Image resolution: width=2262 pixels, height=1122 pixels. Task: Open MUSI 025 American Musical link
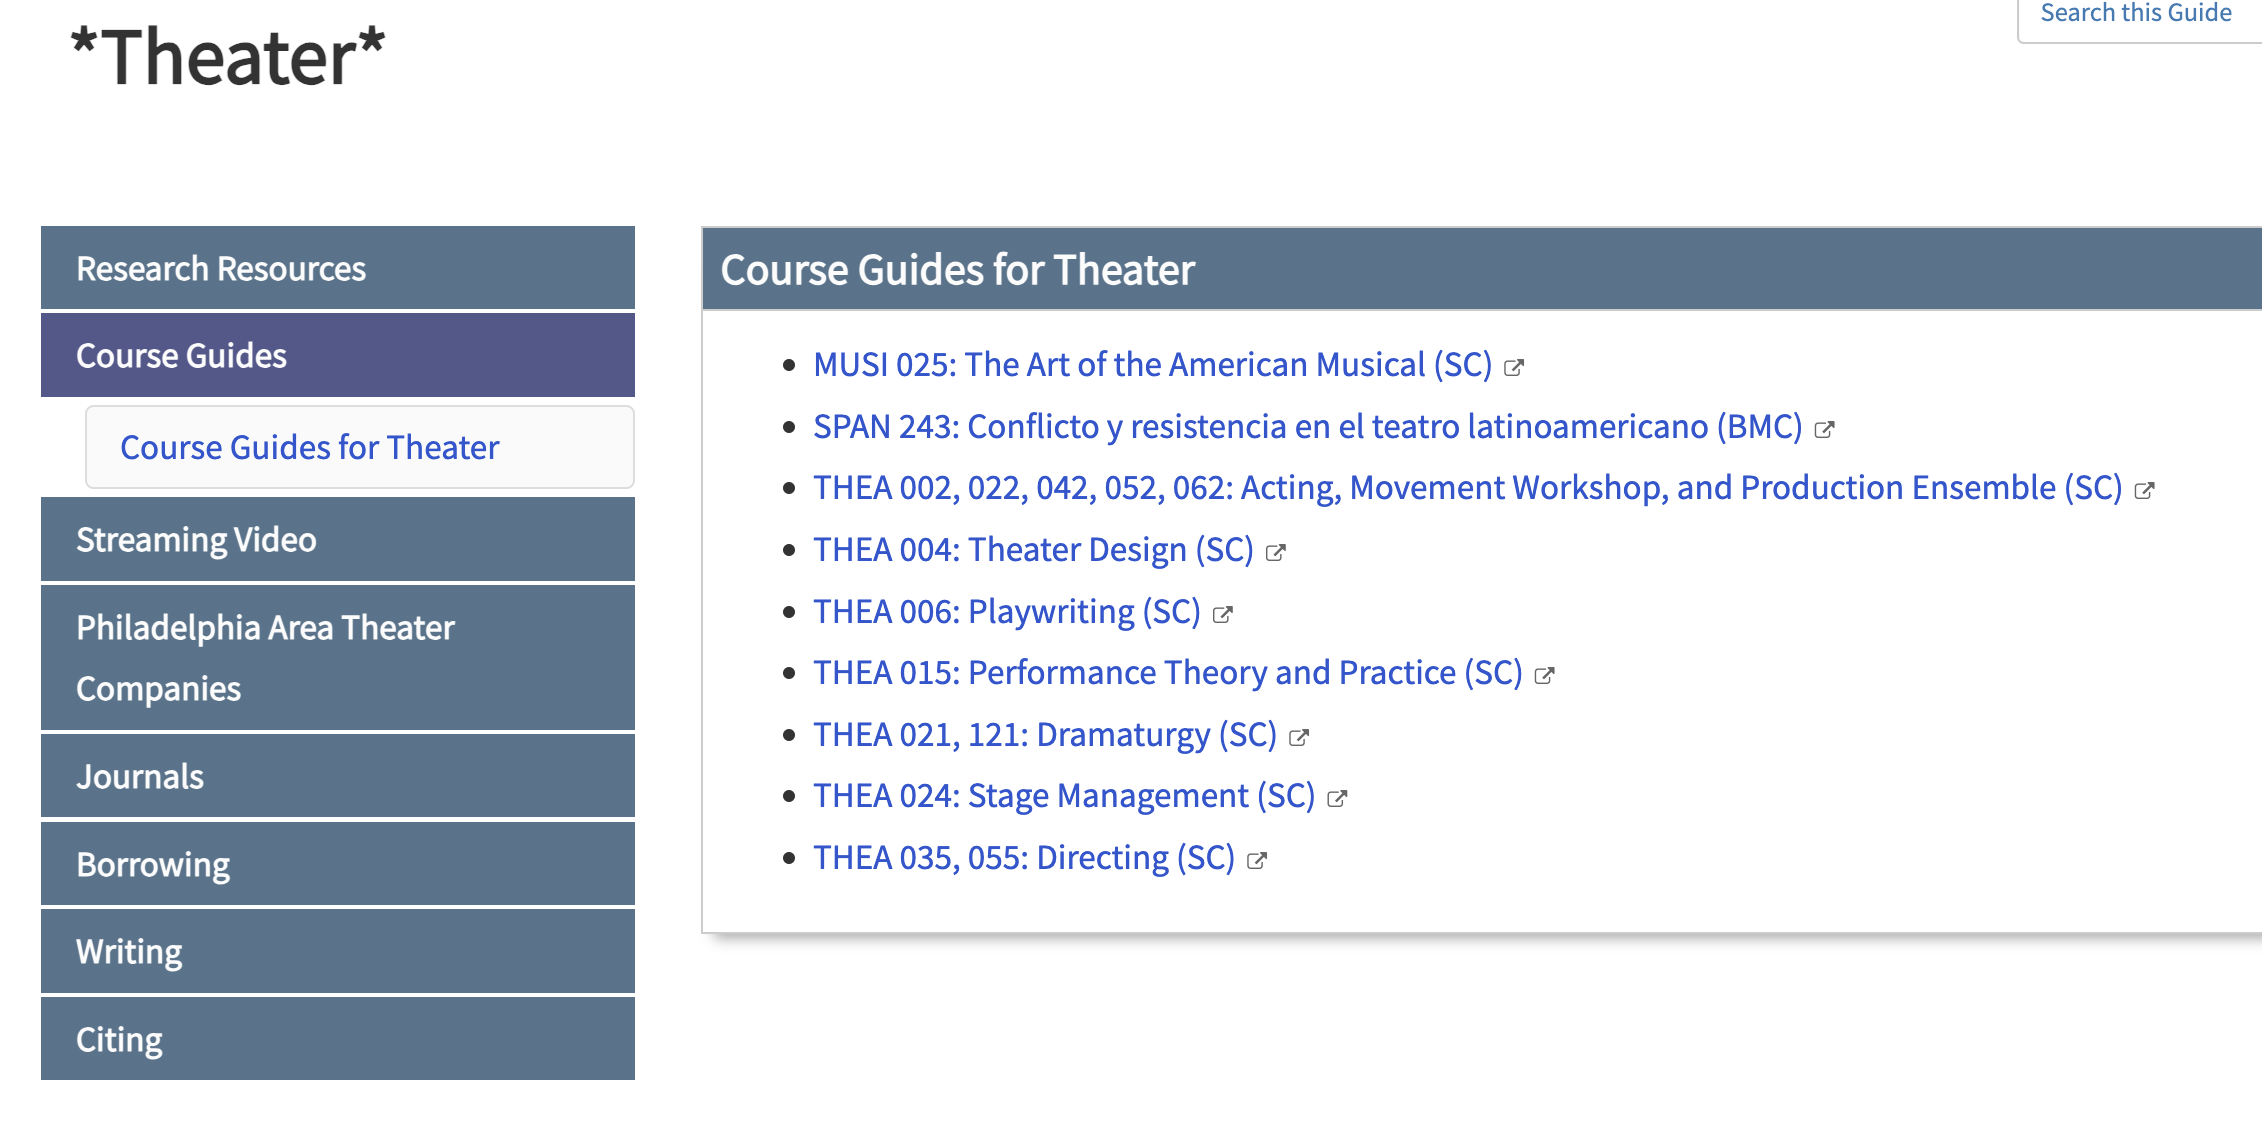[1152, 365]
